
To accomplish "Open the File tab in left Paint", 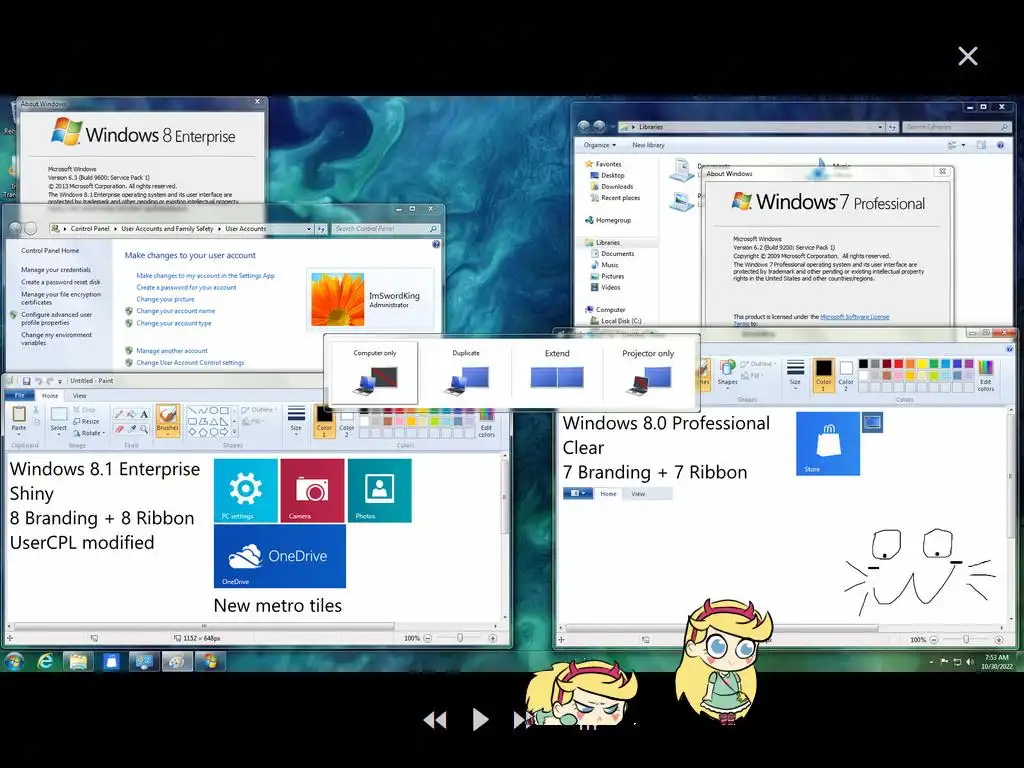I will coord(20,395).
